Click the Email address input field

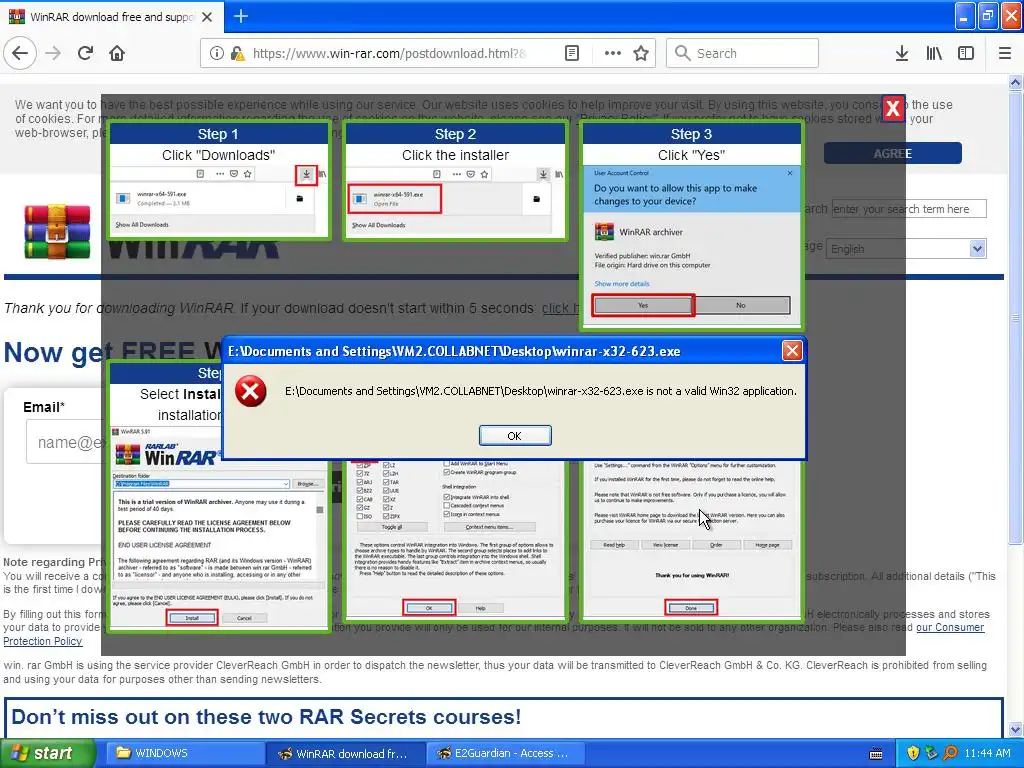click(x=64, y=442)
